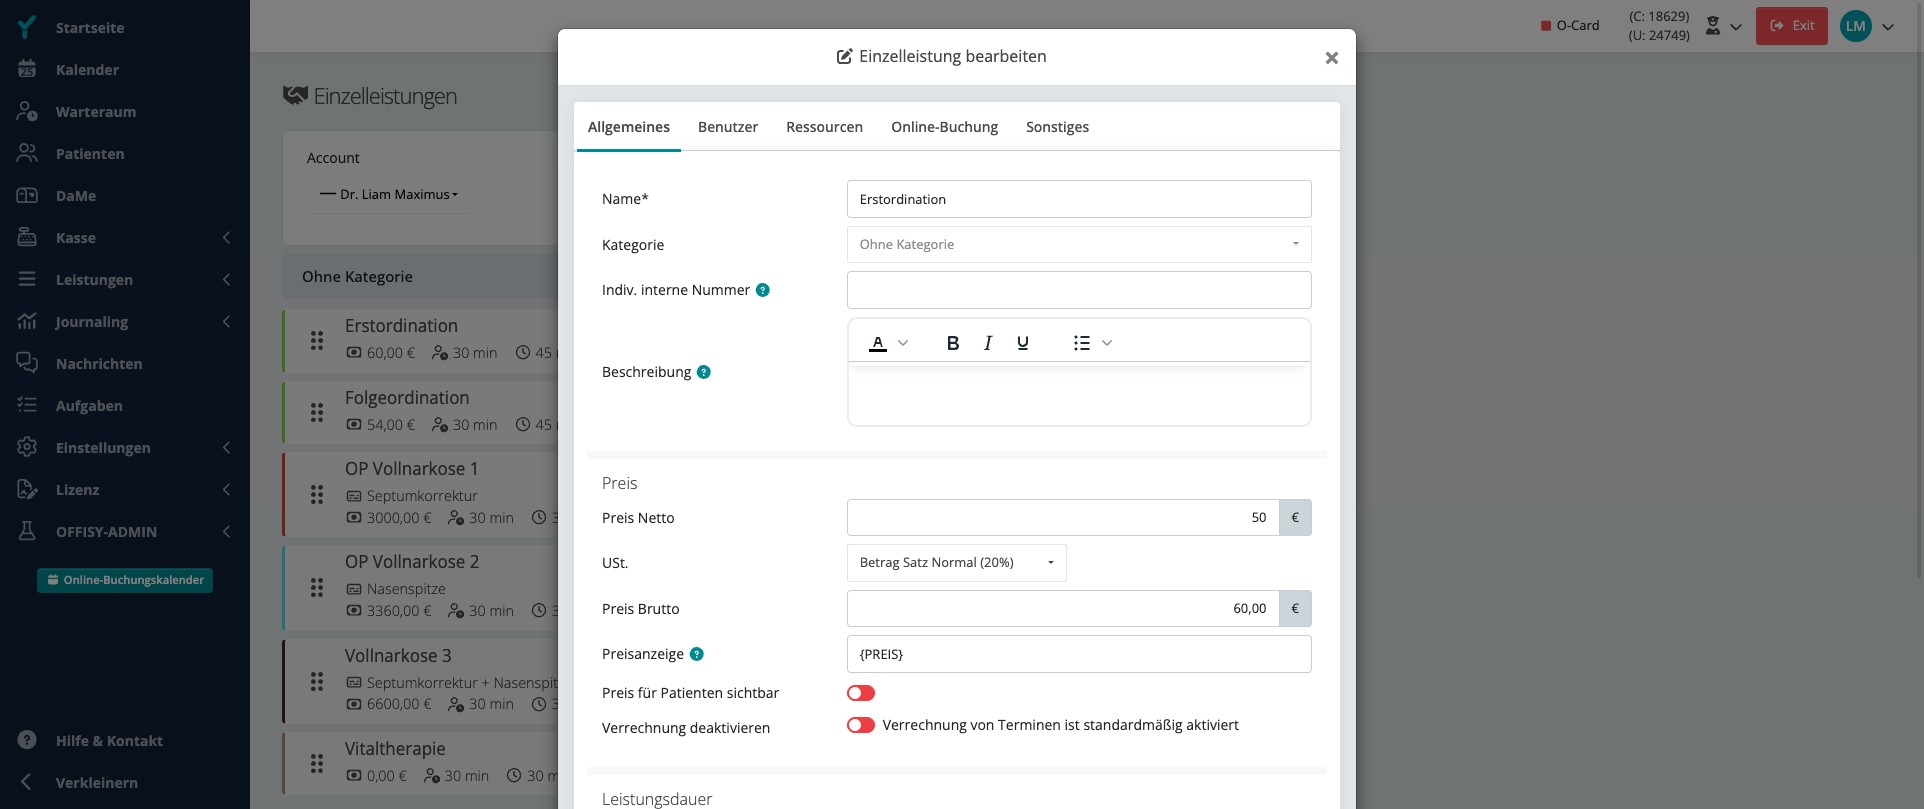Switch to the Ressourcen tab

coord(824,127)
